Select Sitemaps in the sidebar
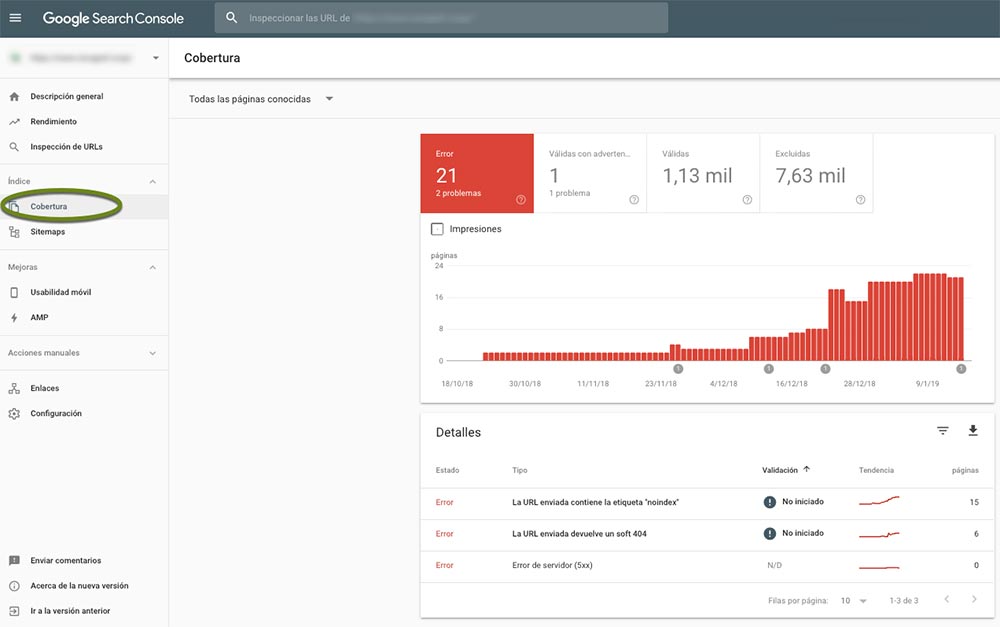1000x627 pixels. coord(47,231)
